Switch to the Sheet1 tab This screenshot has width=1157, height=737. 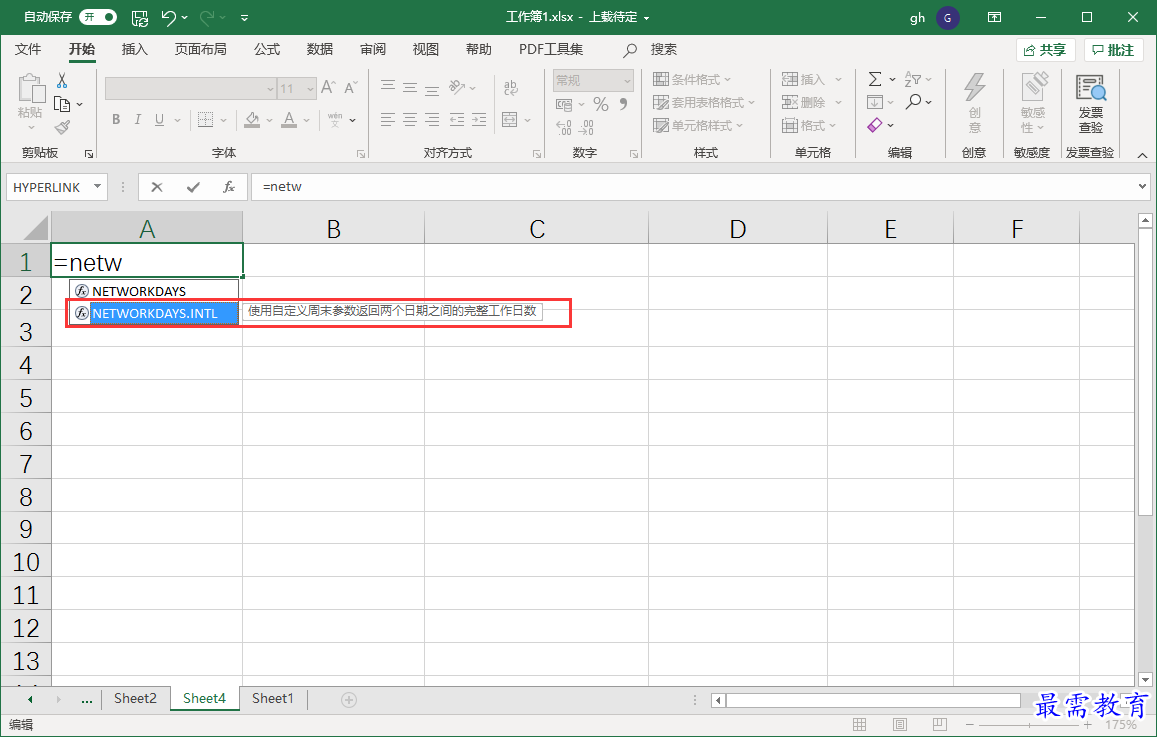tap(272, 699)
